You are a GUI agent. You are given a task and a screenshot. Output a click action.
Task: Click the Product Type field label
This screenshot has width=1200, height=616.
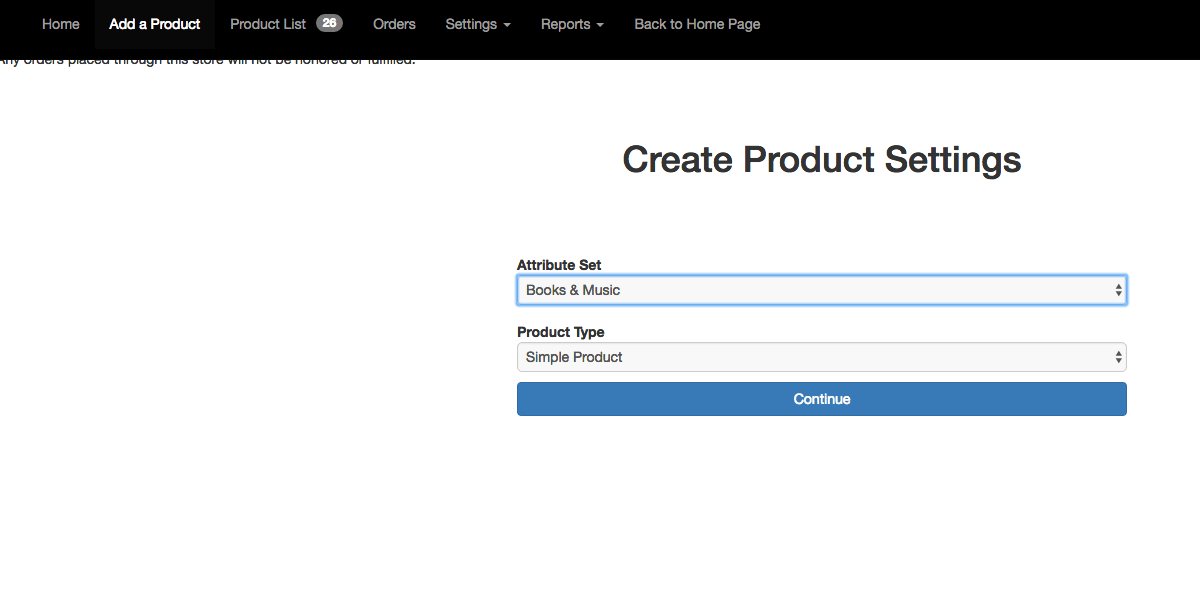560,332
